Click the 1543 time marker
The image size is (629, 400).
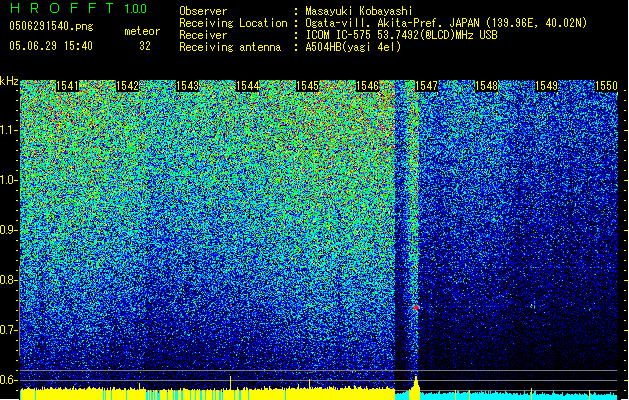pyautogui.click(x=187, y=86)
